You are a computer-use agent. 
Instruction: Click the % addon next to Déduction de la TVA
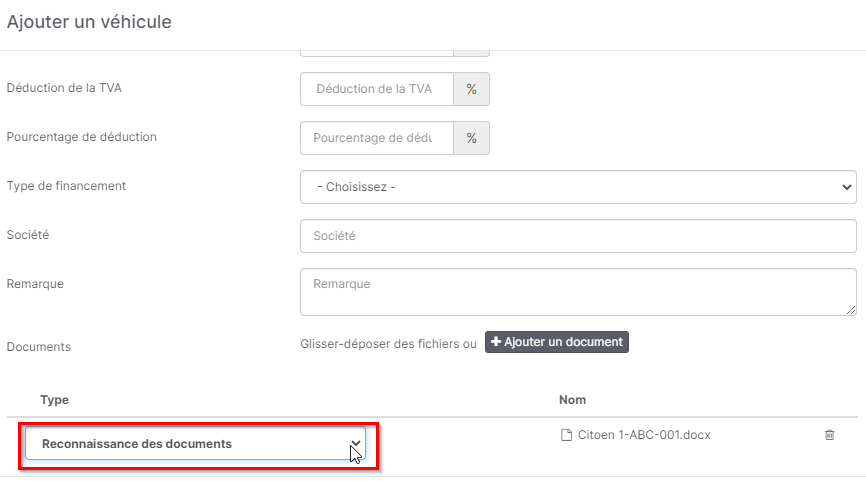(x=471, y=89)
